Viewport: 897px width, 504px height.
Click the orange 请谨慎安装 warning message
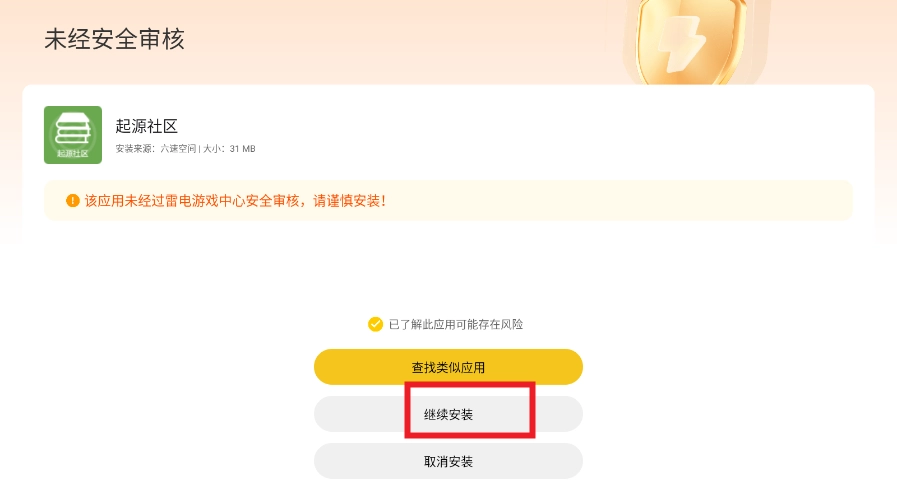pos(350,201)
